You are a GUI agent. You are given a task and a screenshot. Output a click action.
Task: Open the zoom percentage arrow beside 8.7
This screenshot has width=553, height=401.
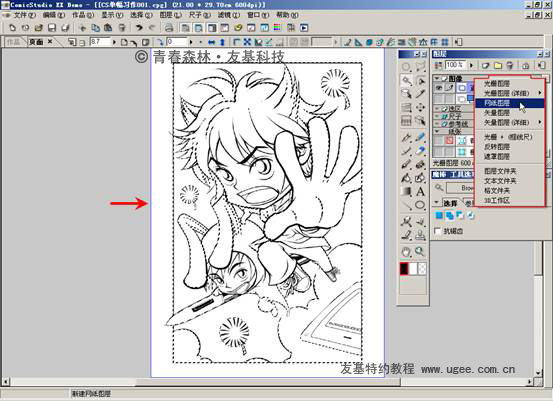pyautogui.click(x=114, y=42)
